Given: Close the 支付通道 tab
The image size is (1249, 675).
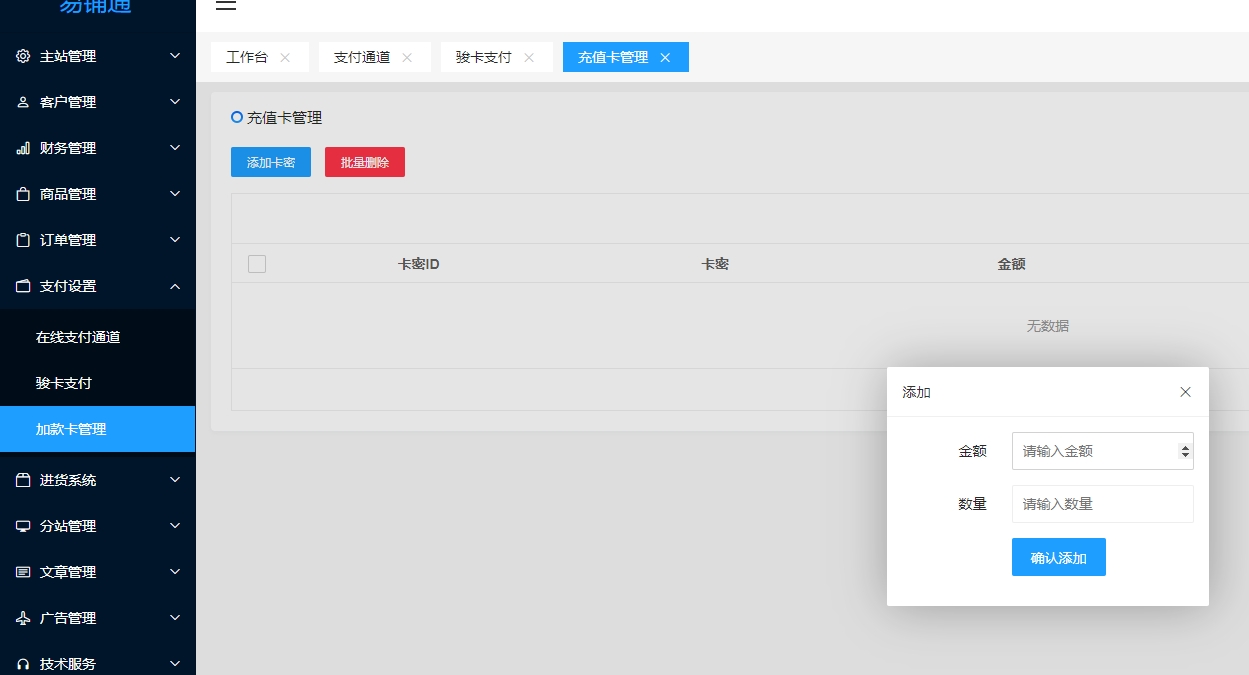Looking at the screenshot, I should pos(407,57).
